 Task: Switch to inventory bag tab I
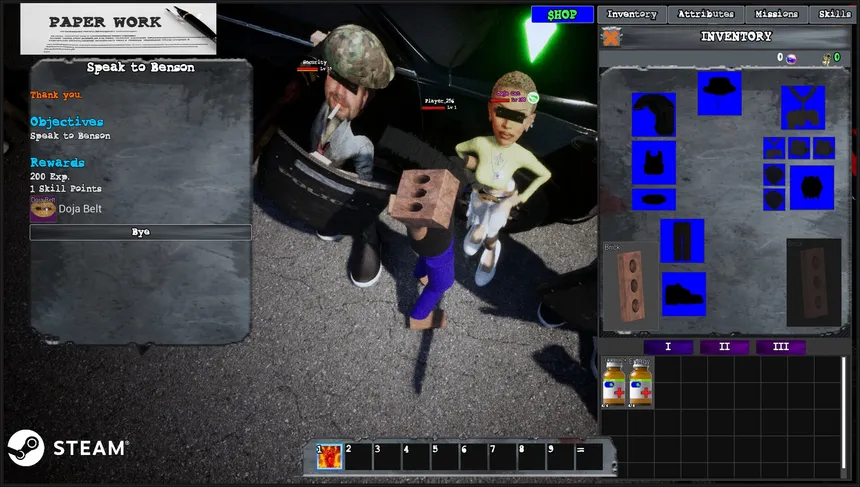(x=668, y=347)
